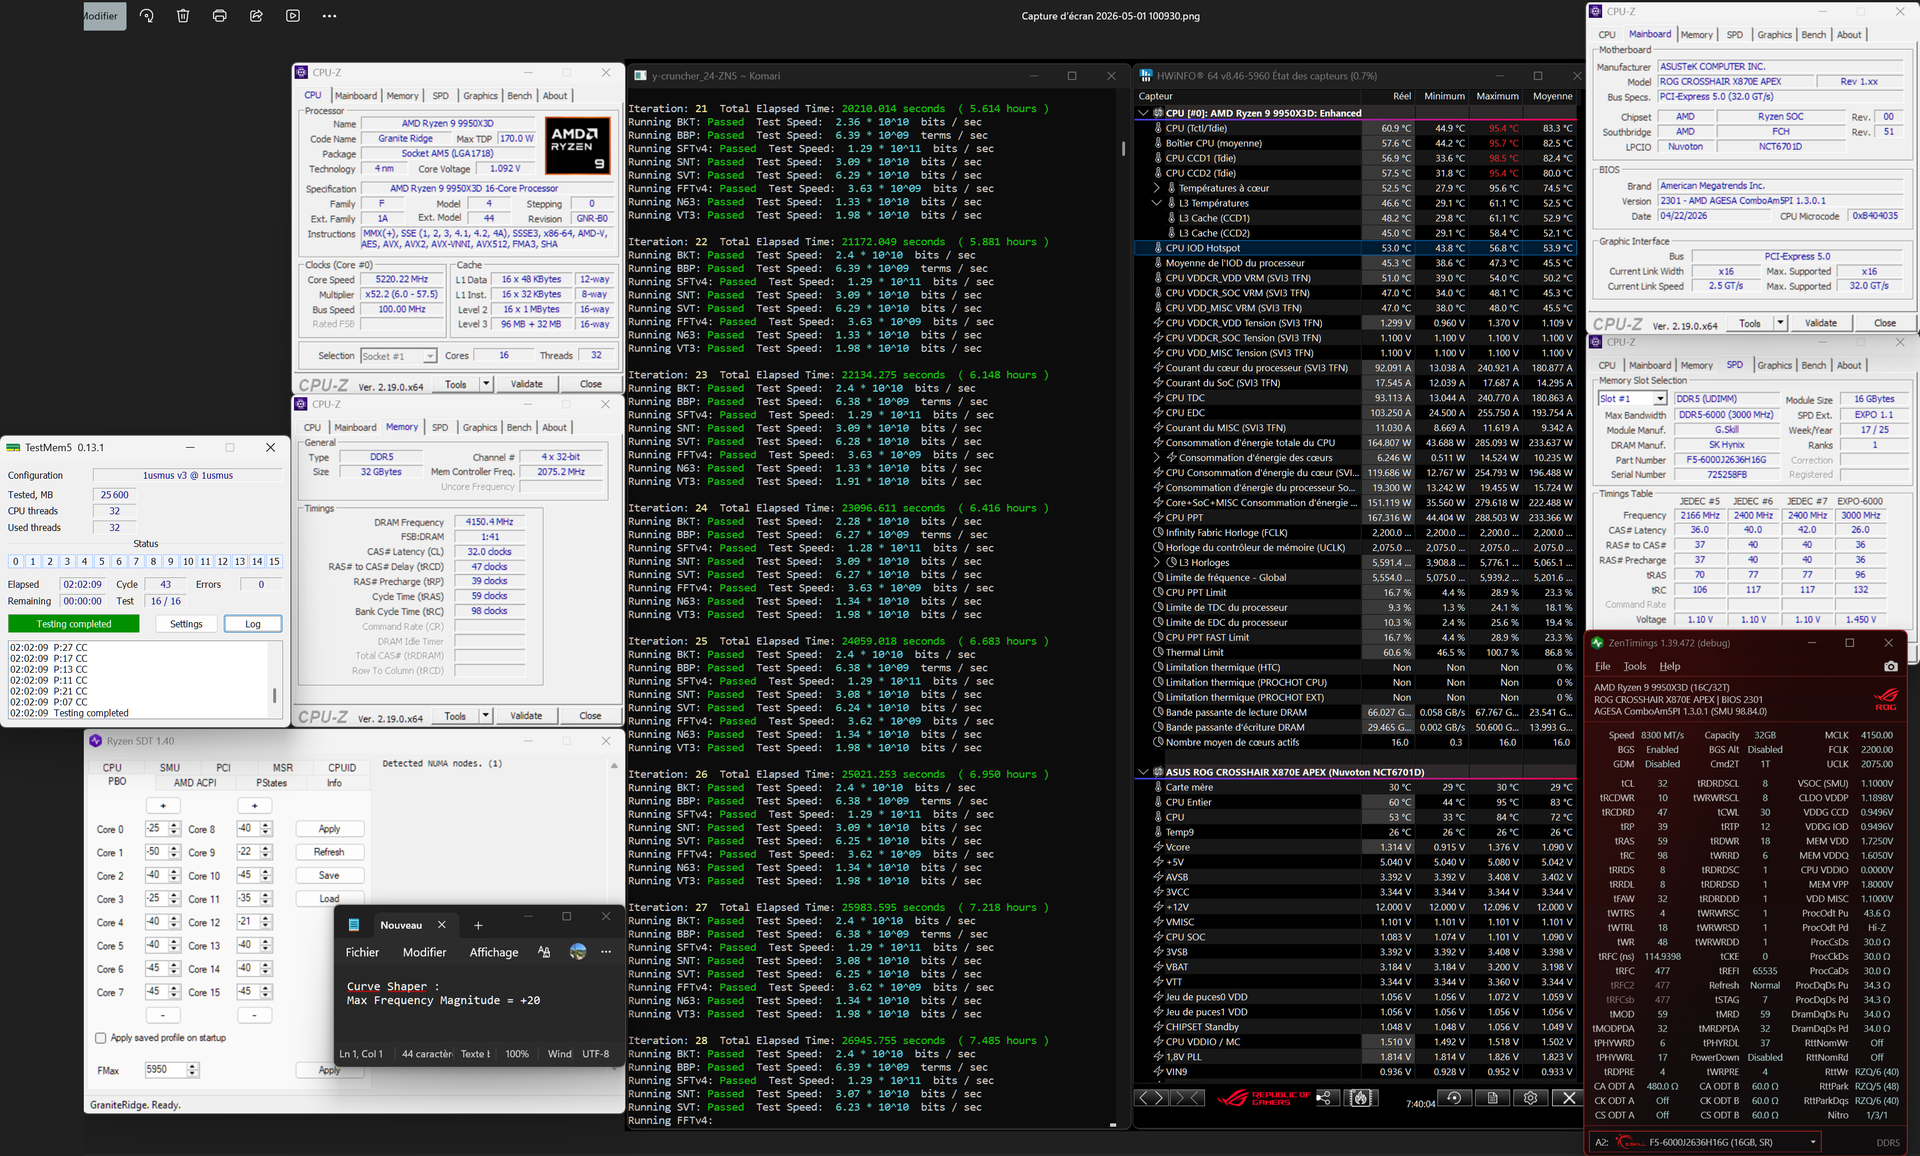Click the HWiNFO title bar icon
The height and width of the screenshot is (1156, 1920).
point(1146,76)
